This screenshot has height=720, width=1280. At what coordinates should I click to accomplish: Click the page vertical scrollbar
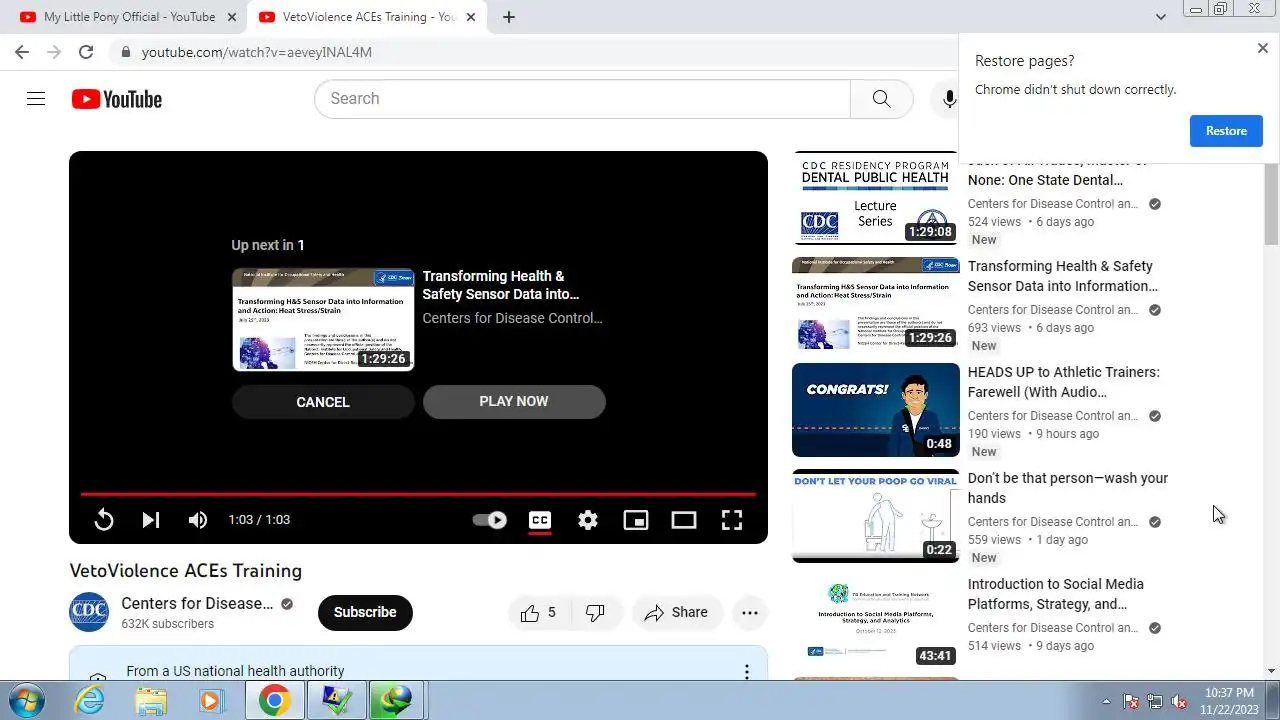(1271, 204)
